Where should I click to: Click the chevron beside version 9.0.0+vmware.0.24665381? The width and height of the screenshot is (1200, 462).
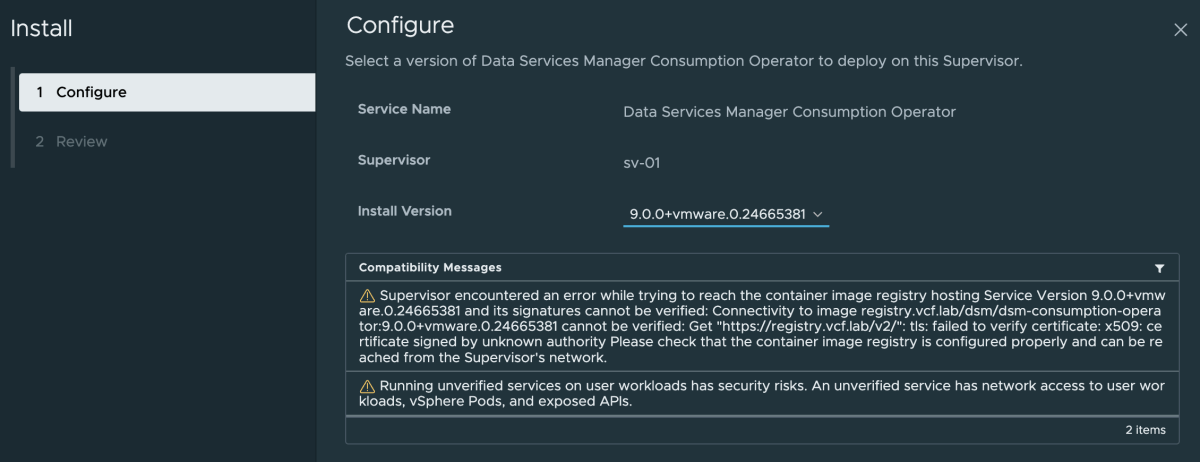pyautogui.click(x=817, y=214)
